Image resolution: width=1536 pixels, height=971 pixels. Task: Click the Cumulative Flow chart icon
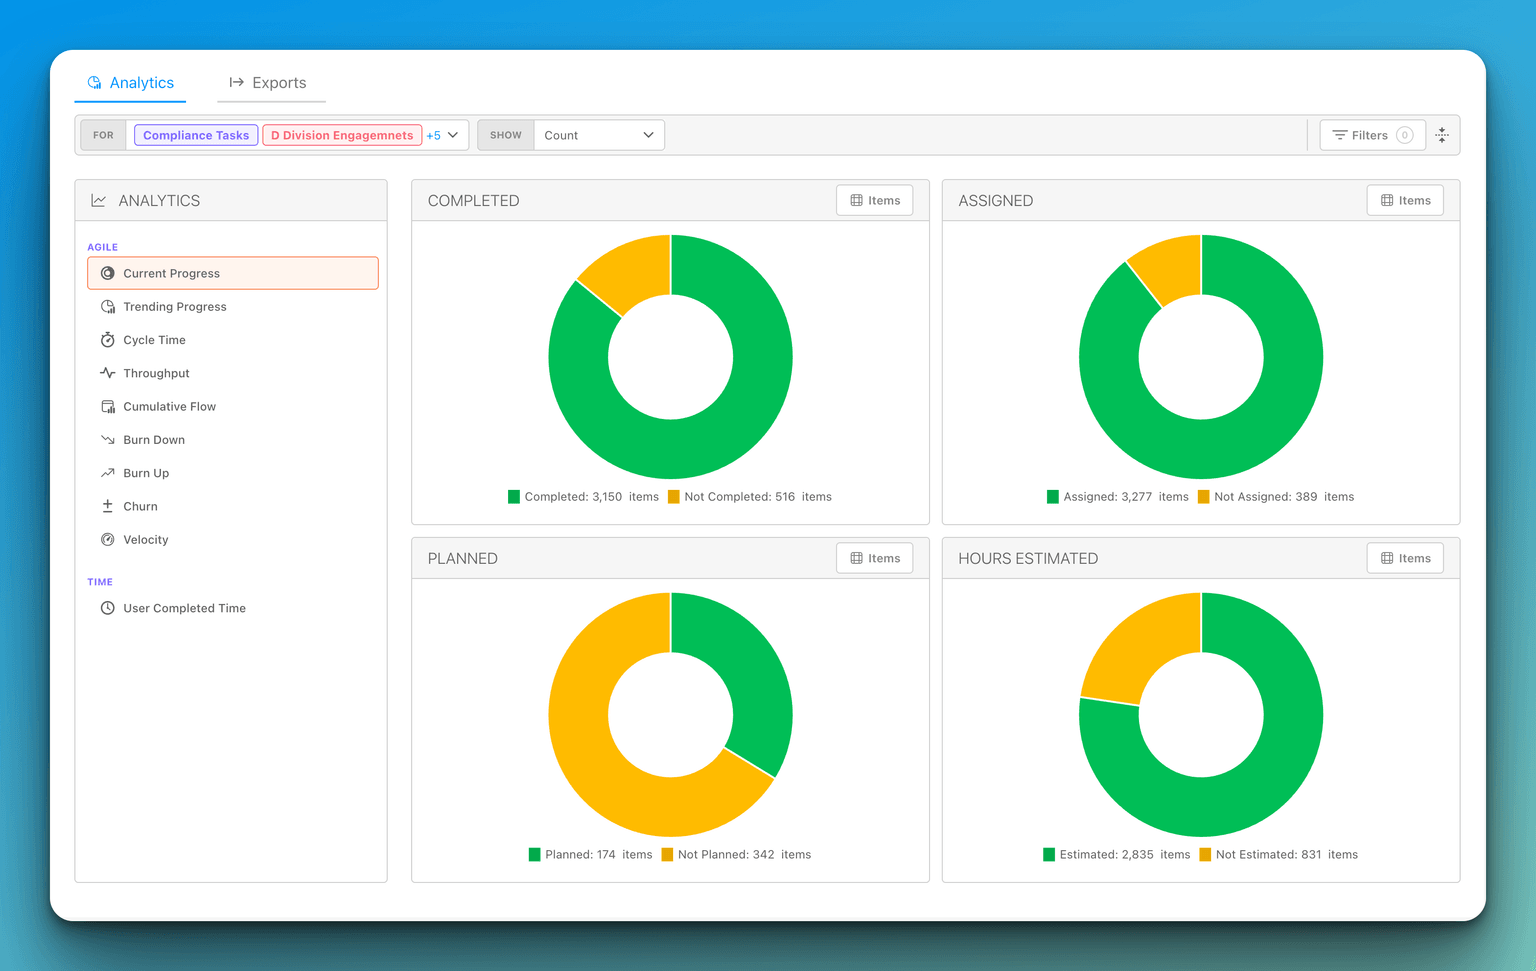107,407
